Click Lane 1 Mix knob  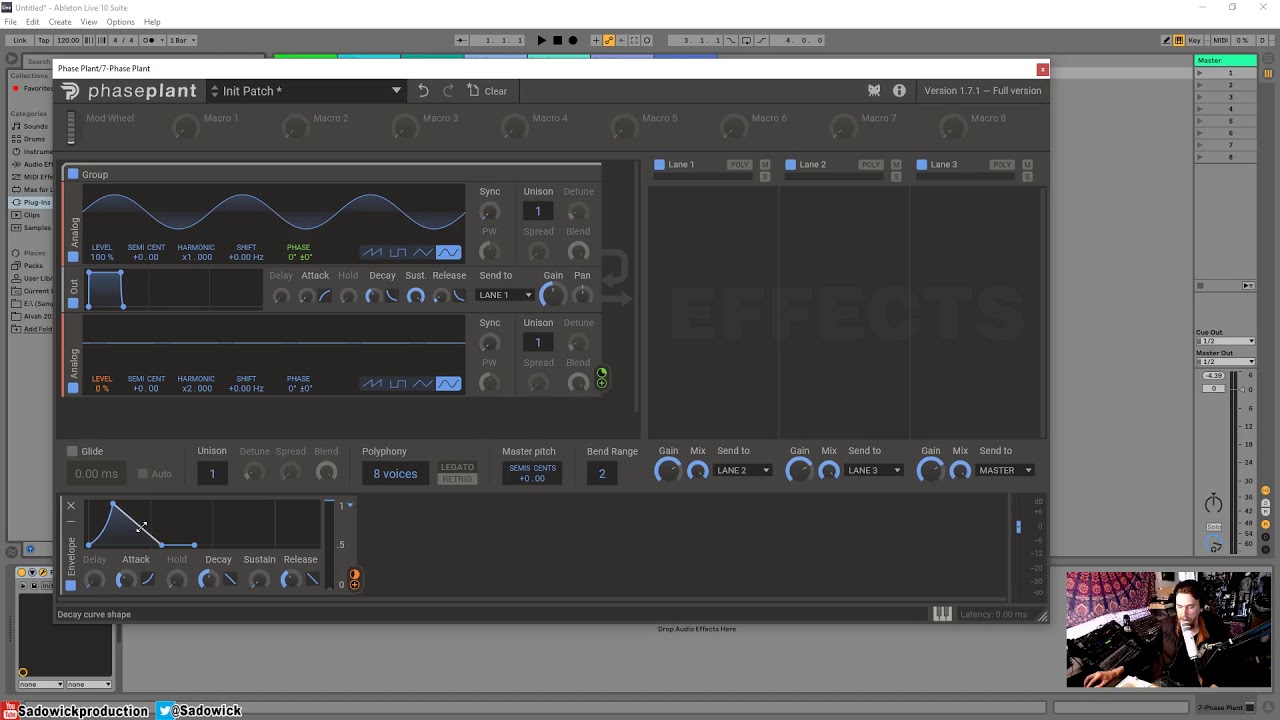pos(697,470)
